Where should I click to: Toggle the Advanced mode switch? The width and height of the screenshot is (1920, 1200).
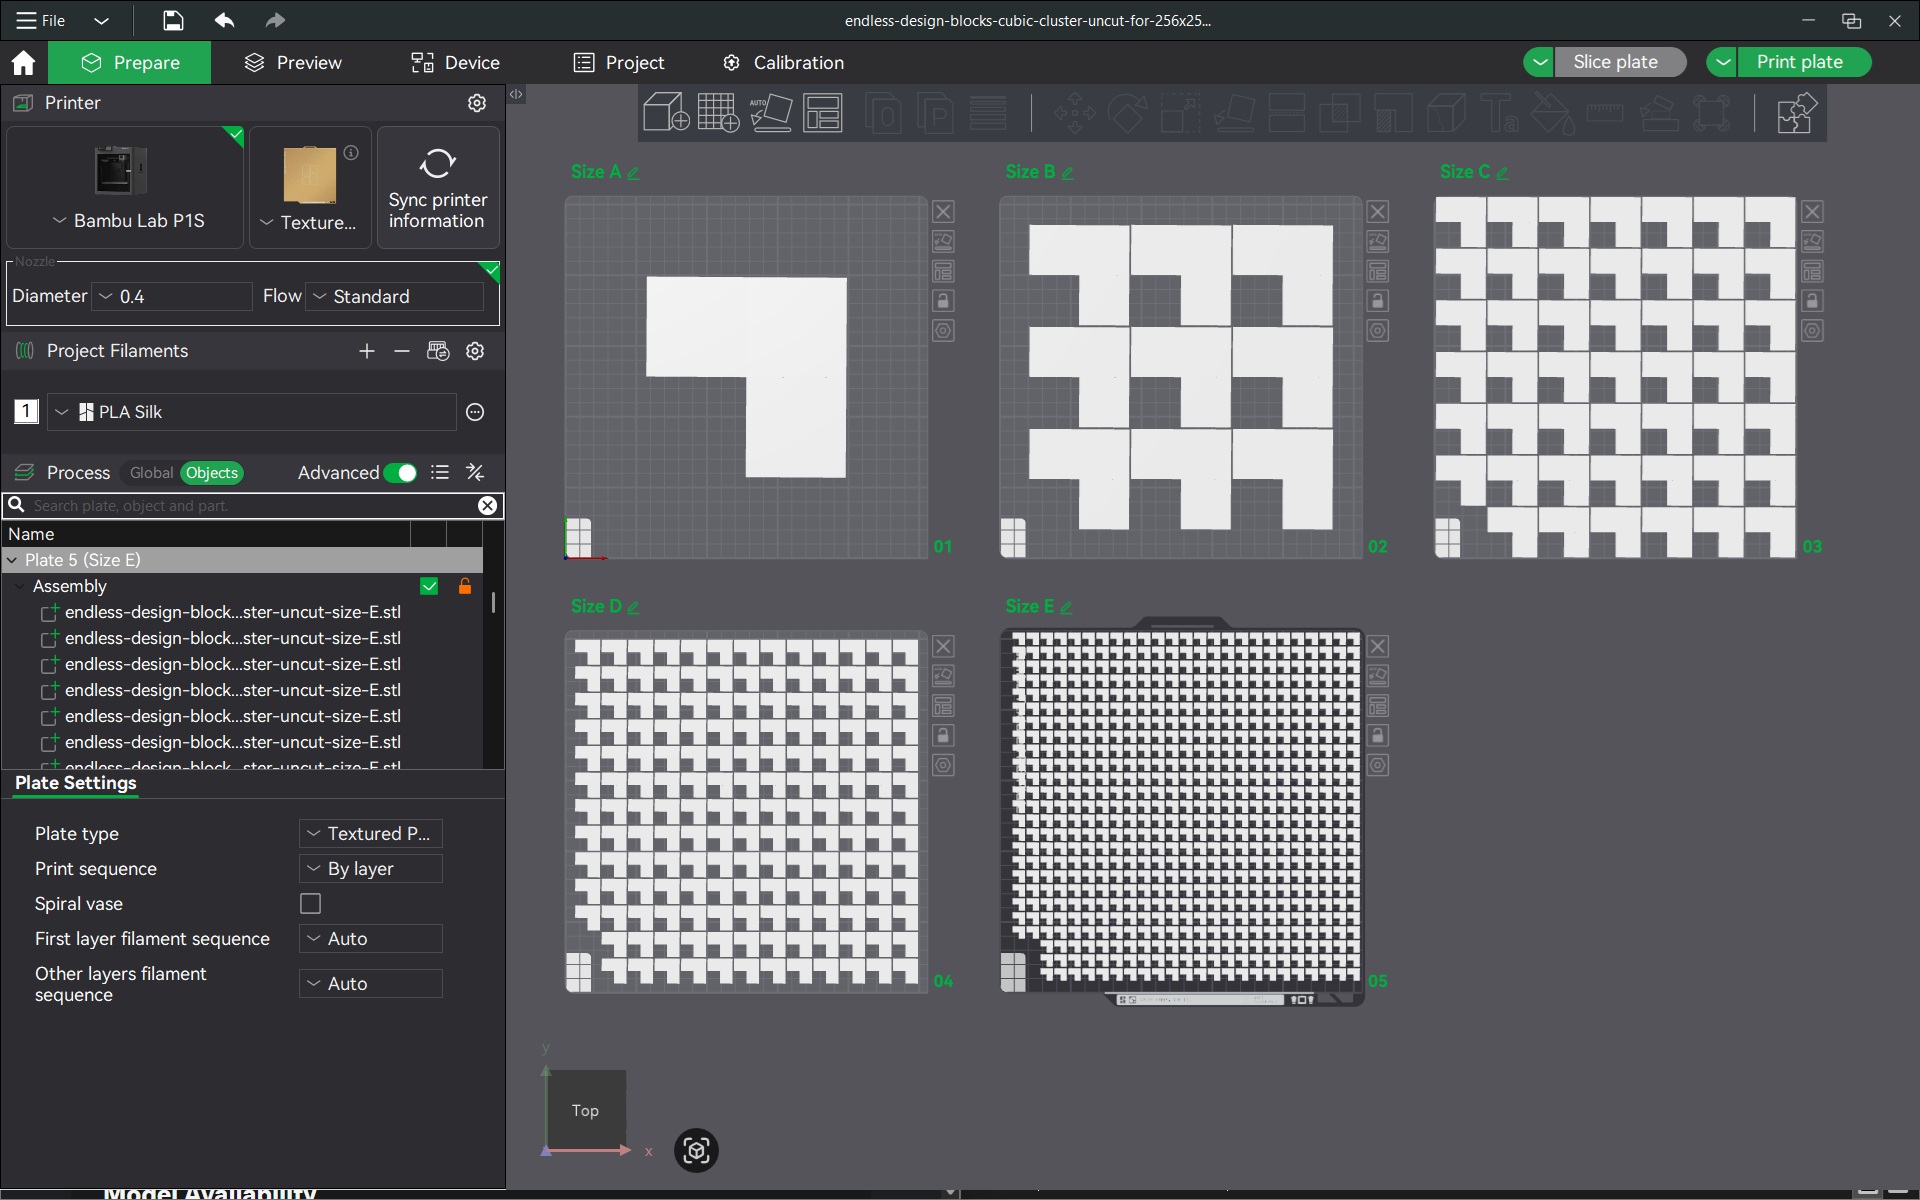point(401,473)
